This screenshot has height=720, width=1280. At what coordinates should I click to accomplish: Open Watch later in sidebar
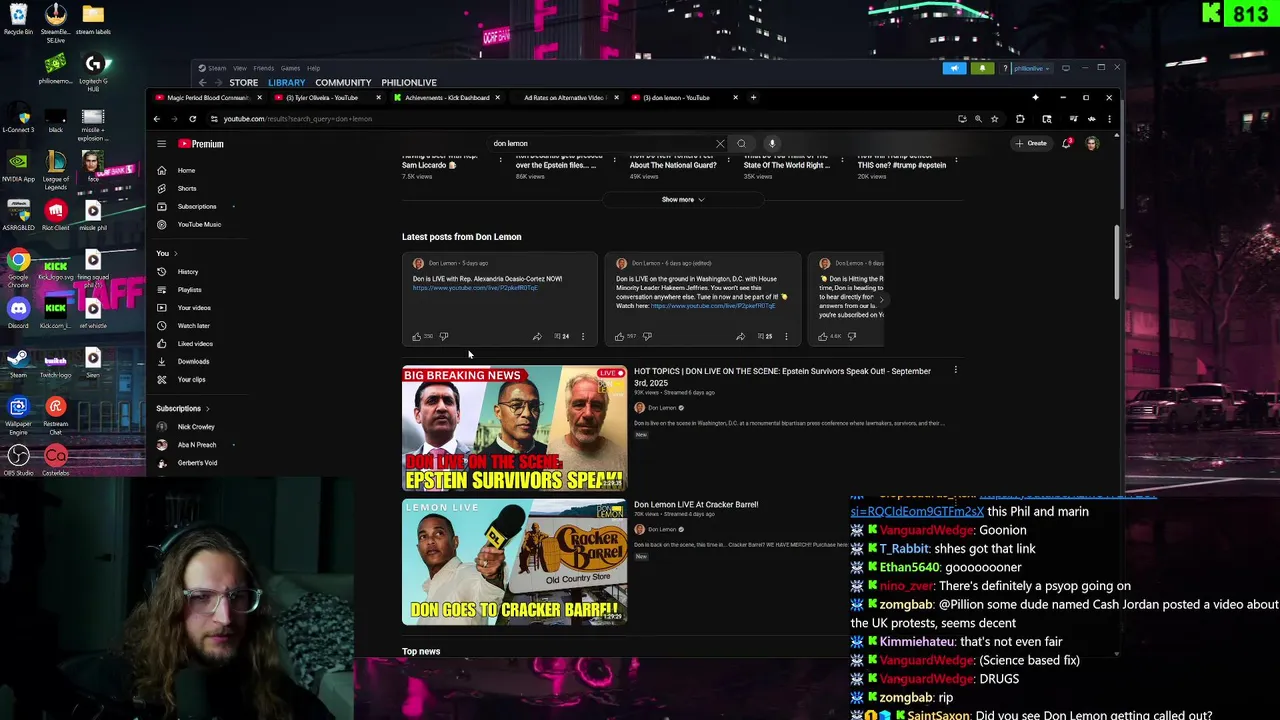tap(195, 326)
